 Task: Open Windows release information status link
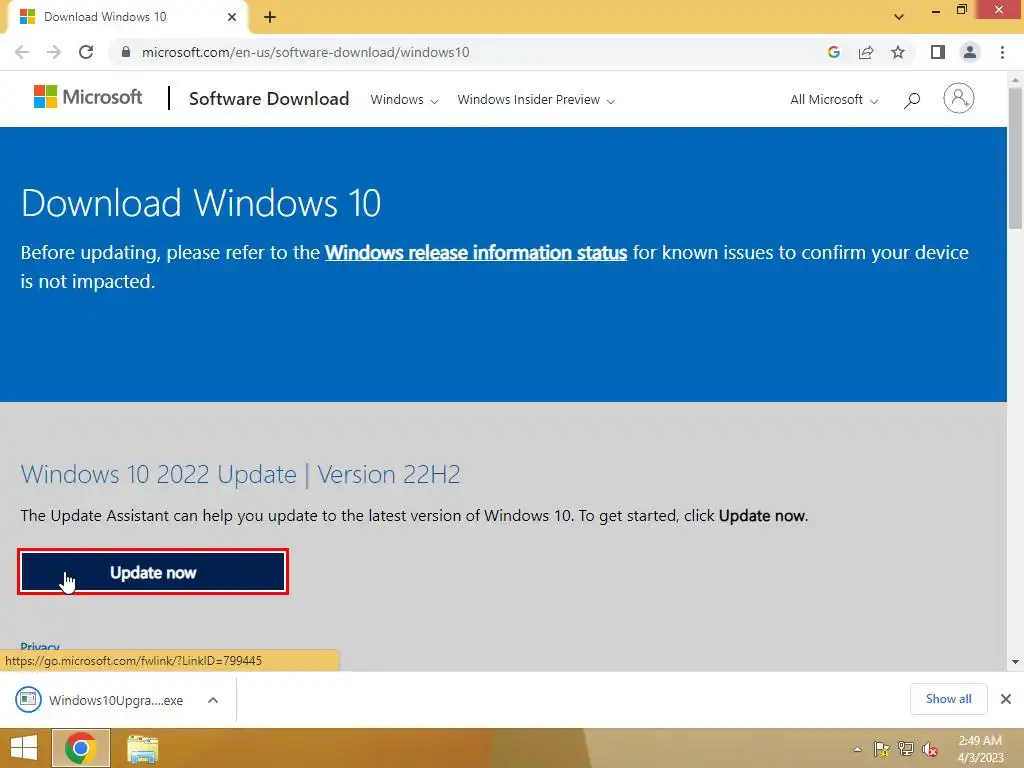pyautogui.click(x=476, y=253)
